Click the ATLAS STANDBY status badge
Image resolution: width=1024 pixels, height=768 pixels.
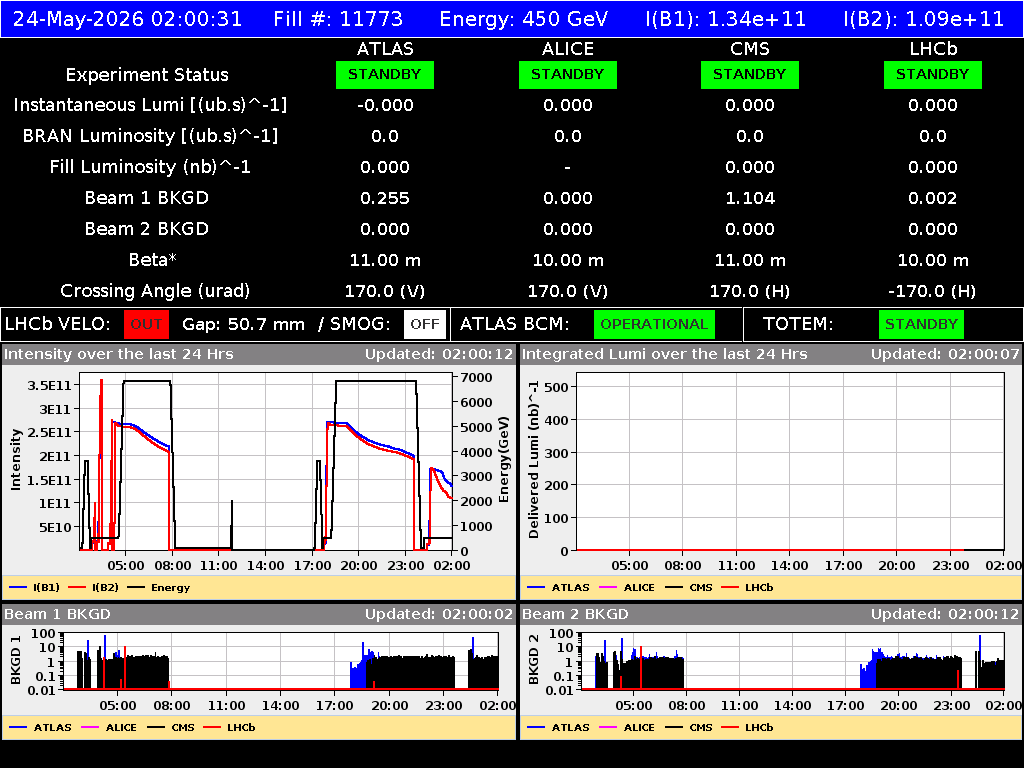coord(385,74)
